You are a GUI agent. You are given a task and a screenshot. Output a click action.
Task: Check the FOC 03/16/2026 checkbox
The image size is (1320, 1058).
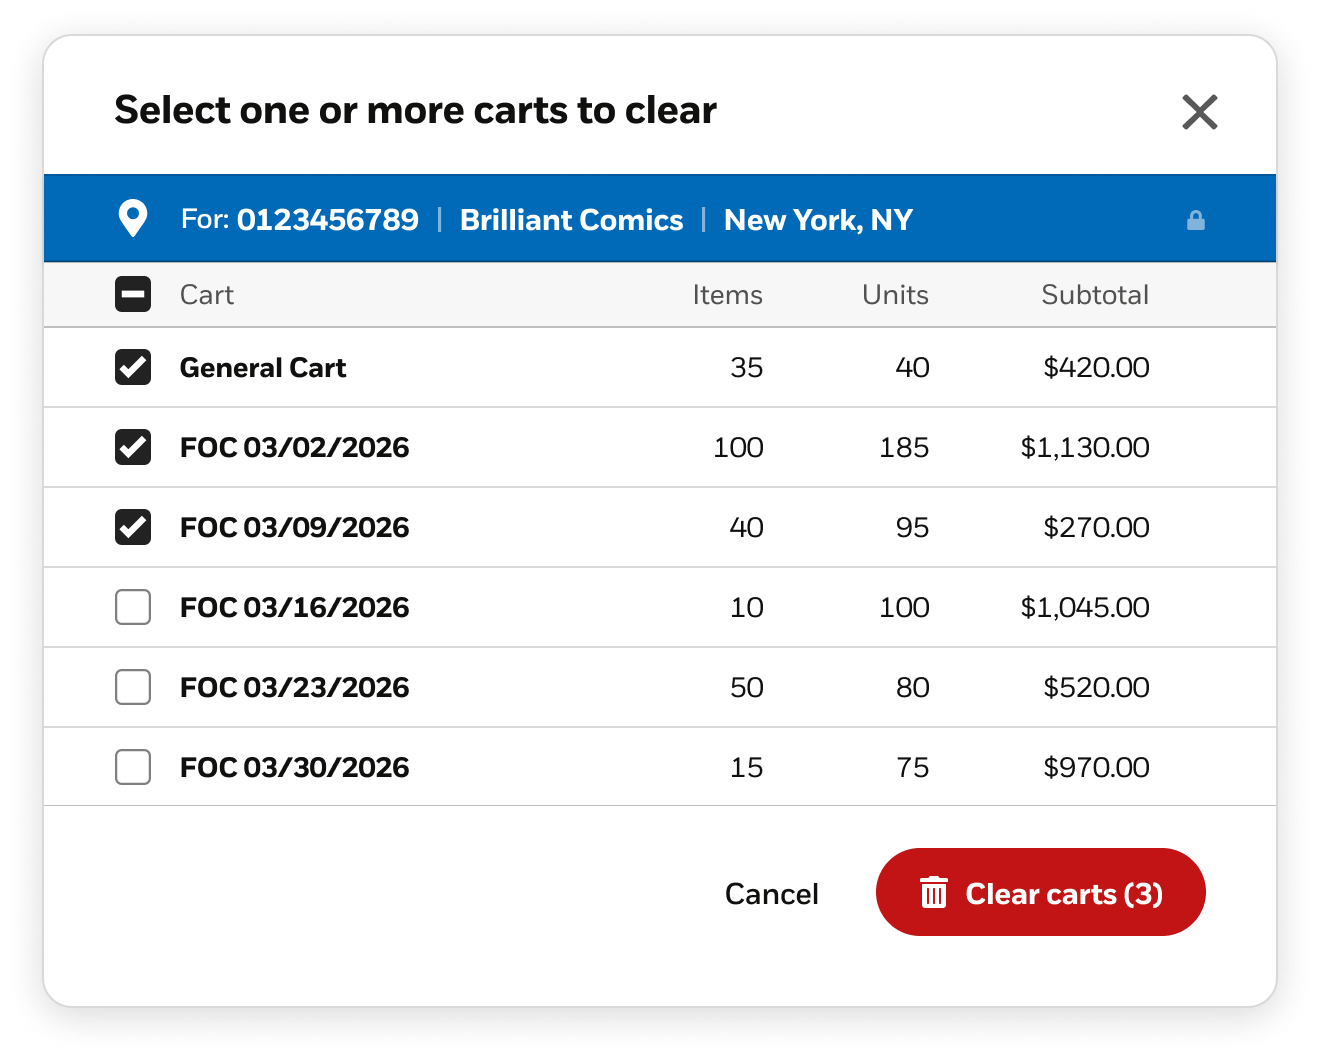[x=133, y=607]
